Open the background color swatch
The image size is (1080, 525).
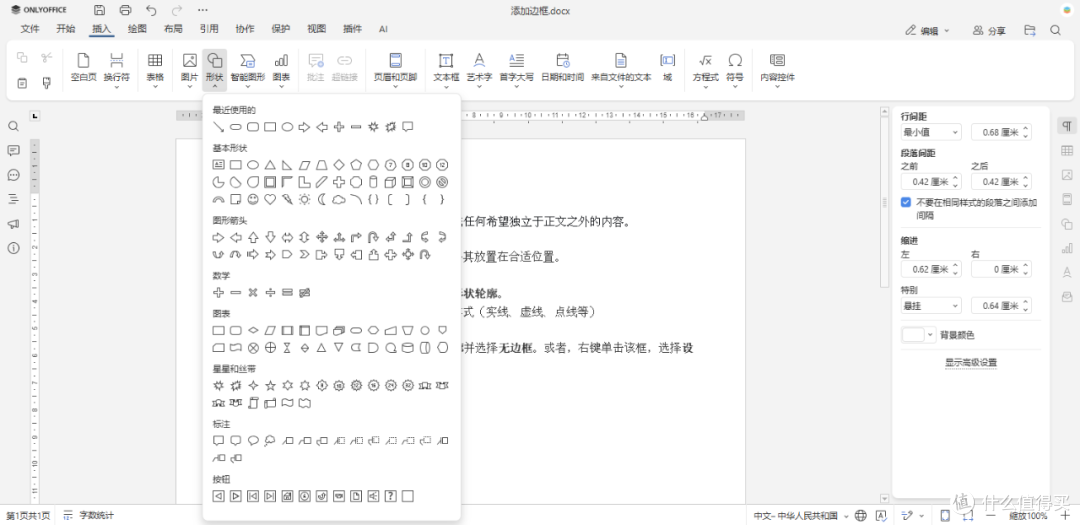[x=918, y=335]
